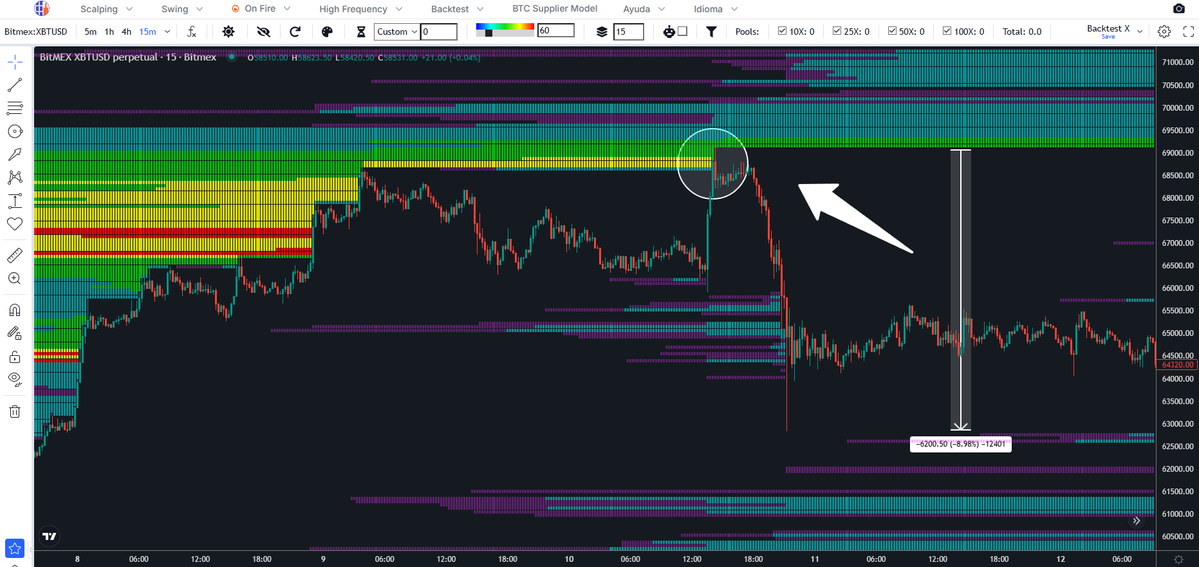Viewport: 1199px width, 567px height.
Task: Switch to 4h timeframe
Action: coord(127,32)
